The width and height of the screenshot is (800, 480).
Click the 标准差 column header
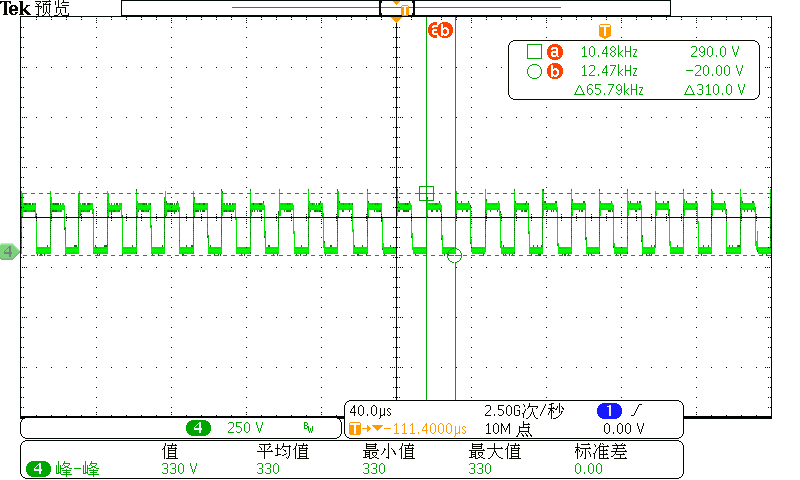click(601, 451)
